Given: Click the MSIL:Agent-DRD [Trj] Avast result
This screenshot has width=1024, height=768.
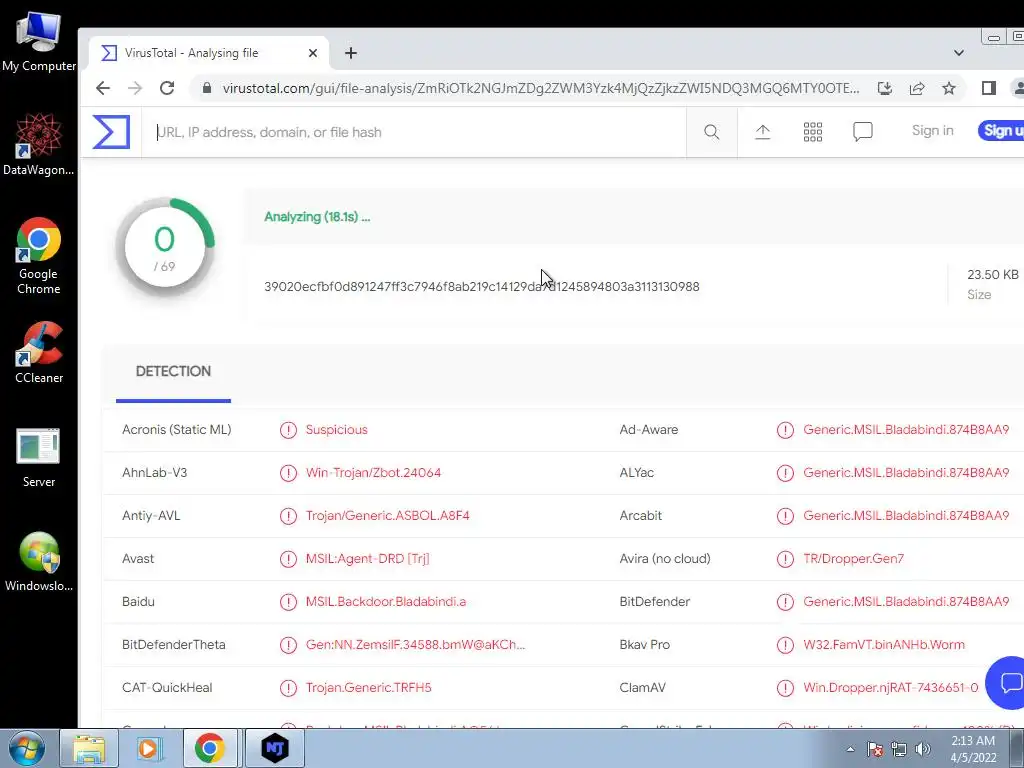Looking at the screenshot, I should pos(367,559).
